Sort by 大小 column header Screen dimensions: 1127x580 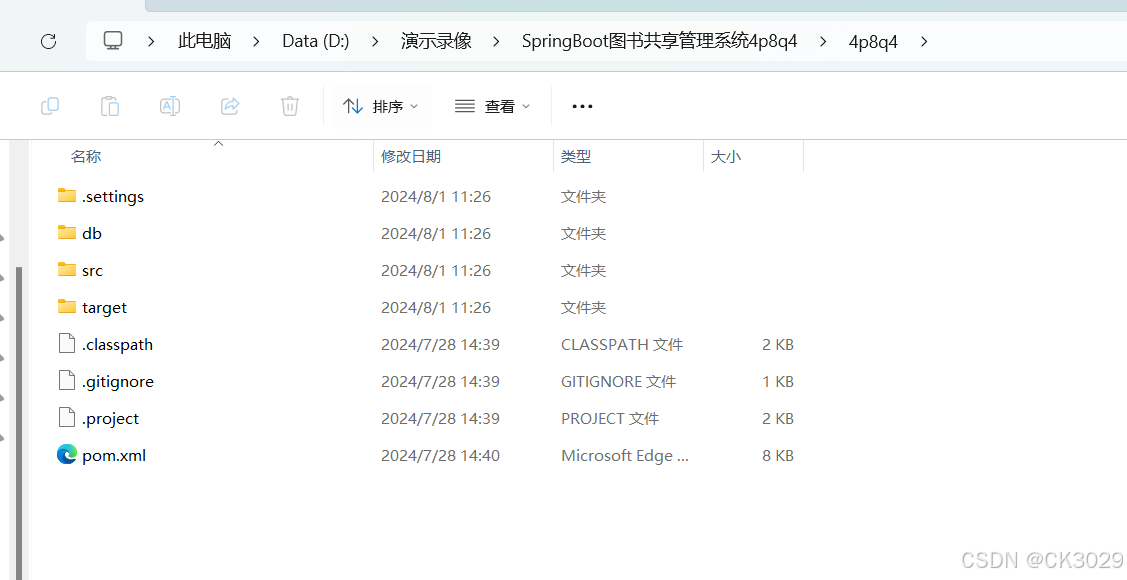click(725, 156)
